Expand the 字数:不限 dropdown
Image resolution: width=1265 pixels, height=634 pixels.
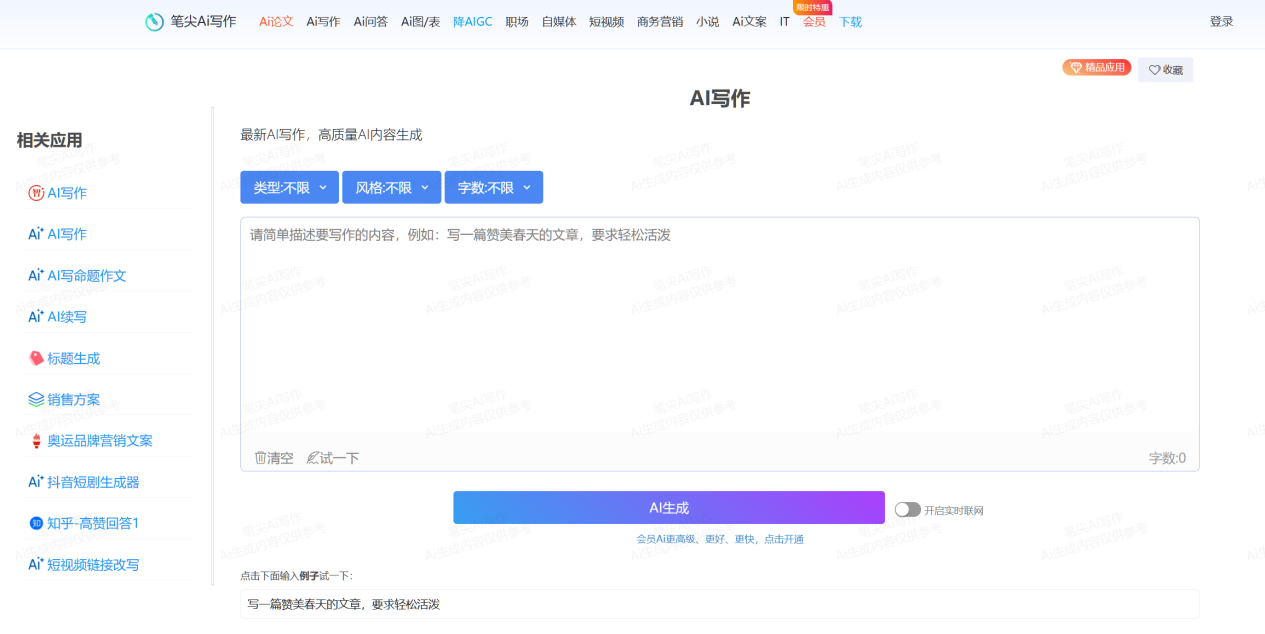pos(493,187)
